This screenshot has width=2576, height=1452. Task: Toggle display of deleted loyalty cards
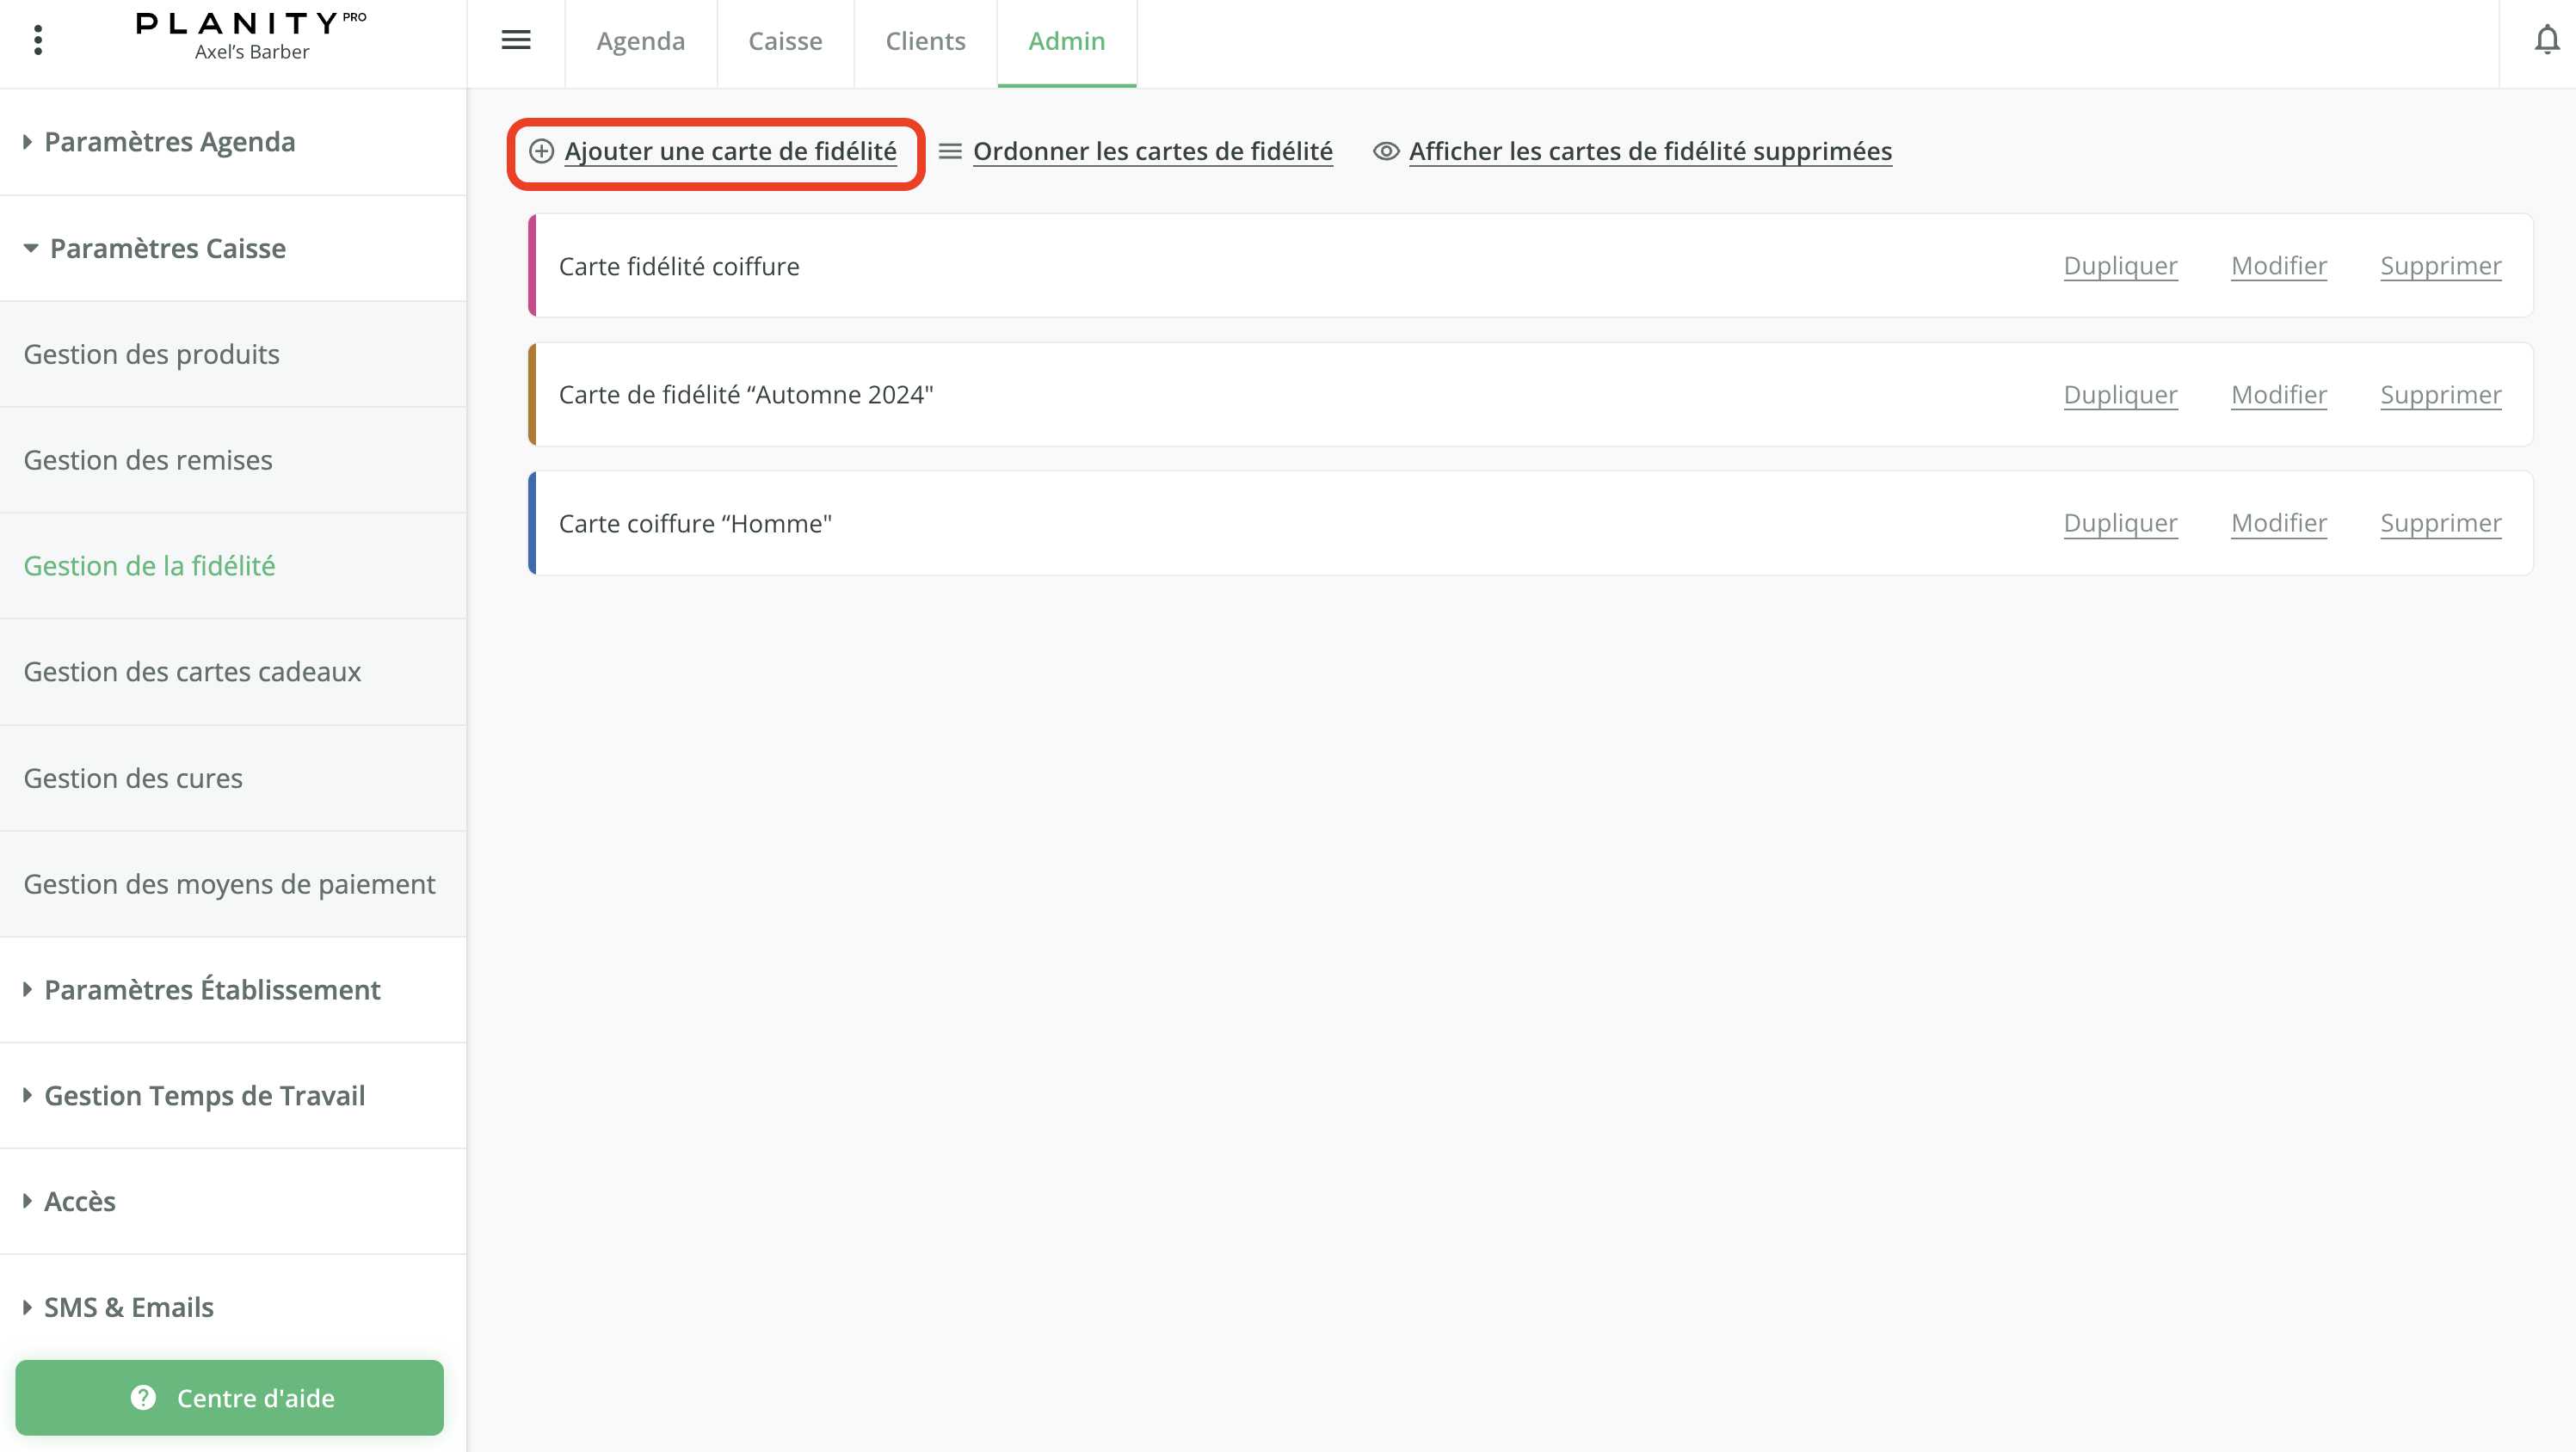1650,151
